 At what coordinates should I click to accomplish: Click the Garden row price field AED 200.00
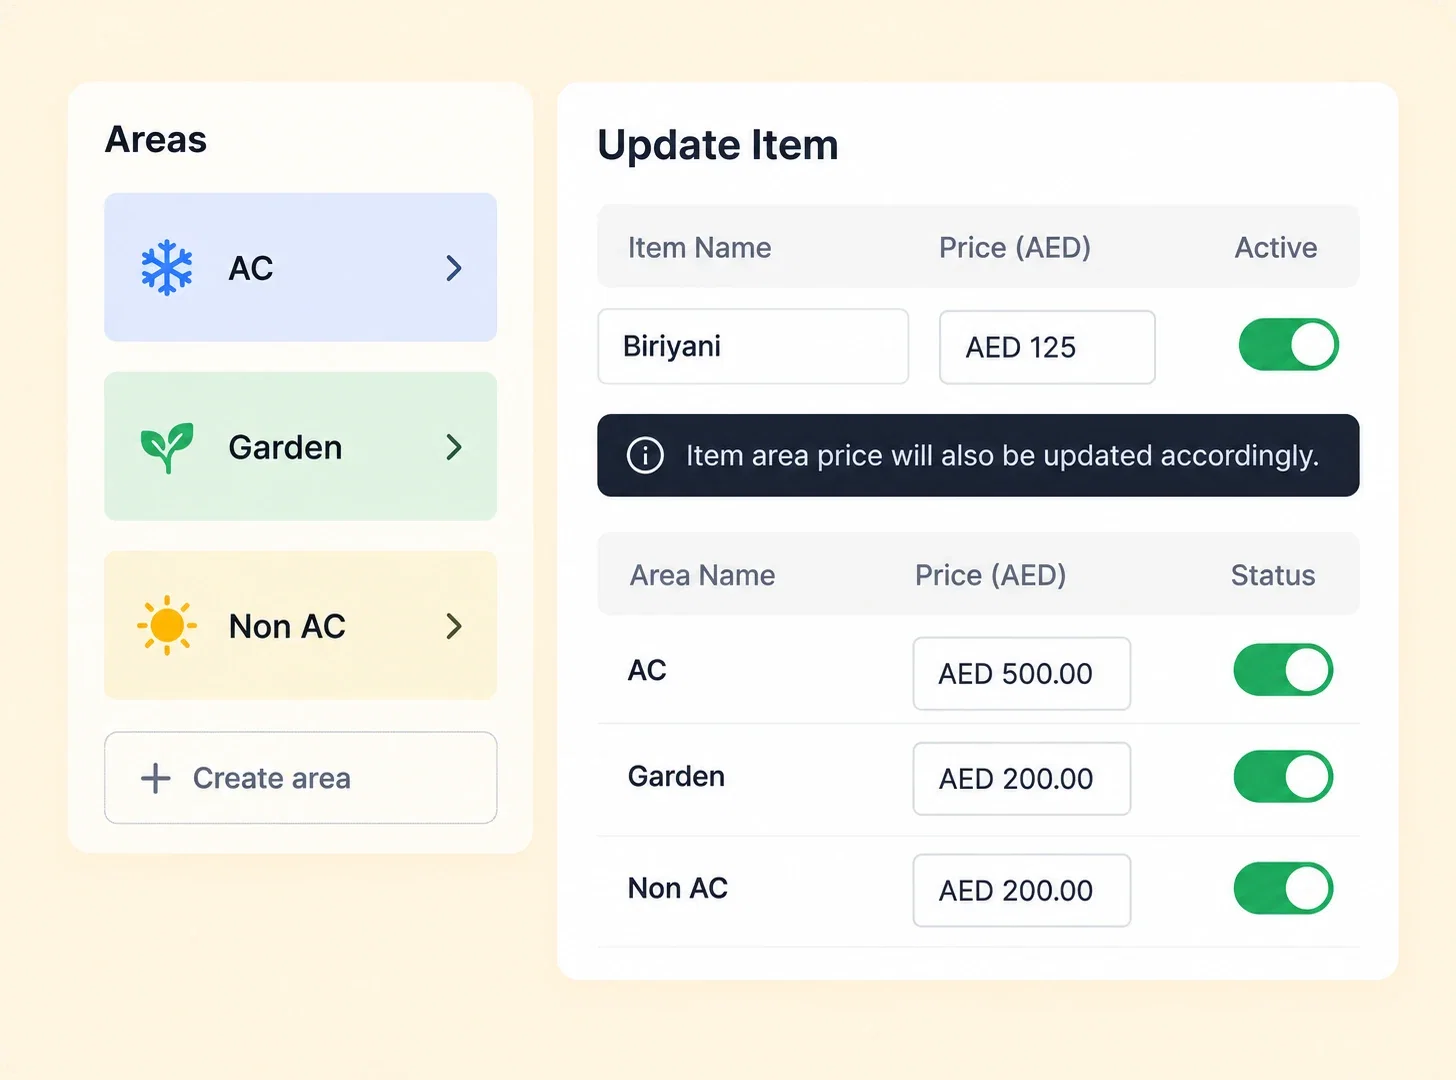click(x=1022, y=779)
